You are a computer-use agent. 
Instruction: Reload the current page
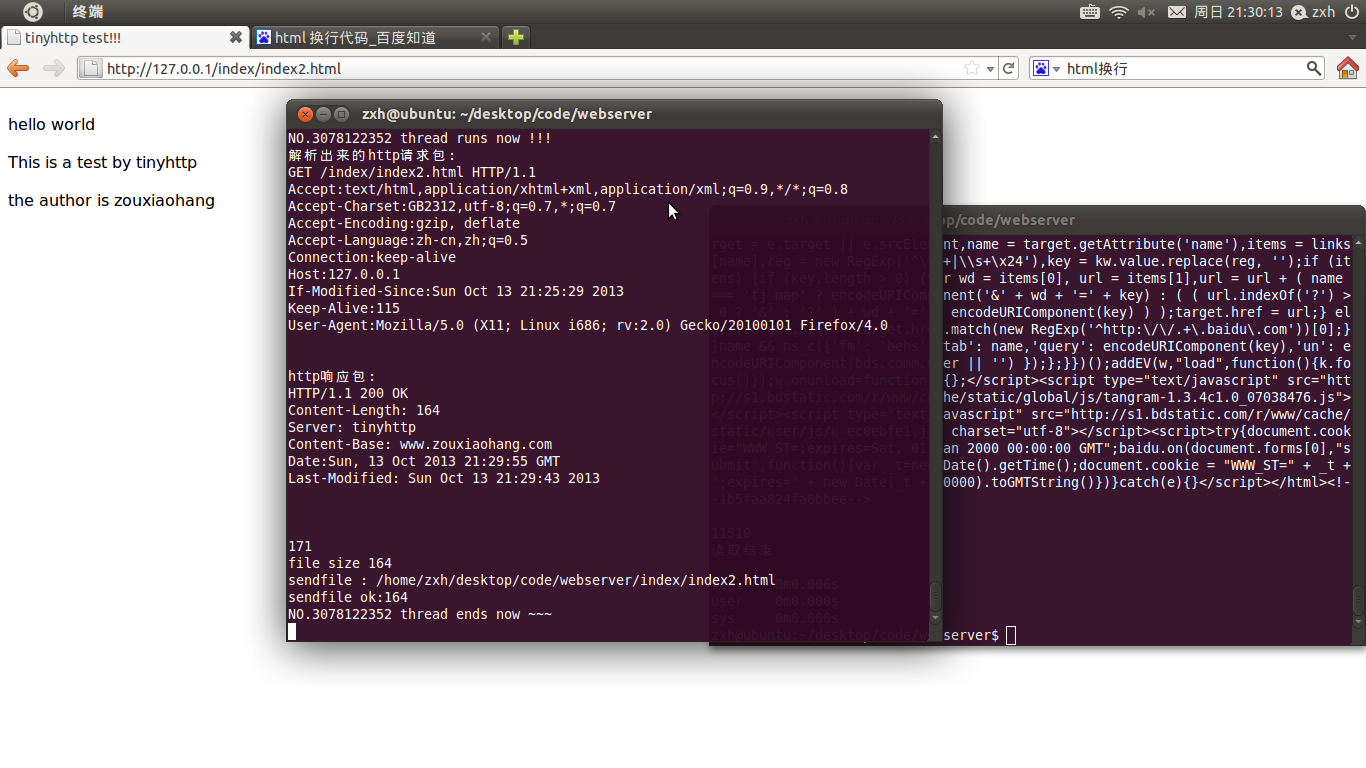pos(1009,68)
